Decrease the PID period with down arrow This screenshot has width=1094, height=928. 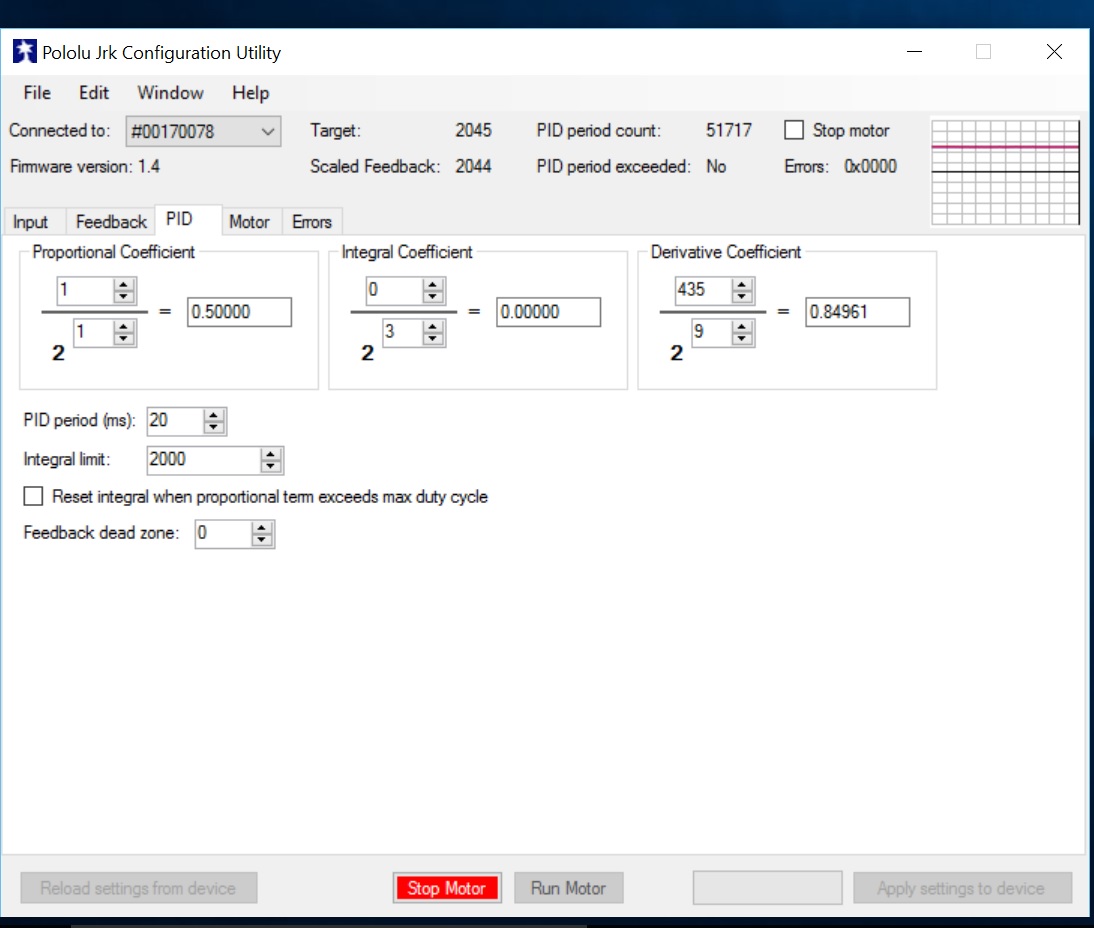click(x=213, y=426)
